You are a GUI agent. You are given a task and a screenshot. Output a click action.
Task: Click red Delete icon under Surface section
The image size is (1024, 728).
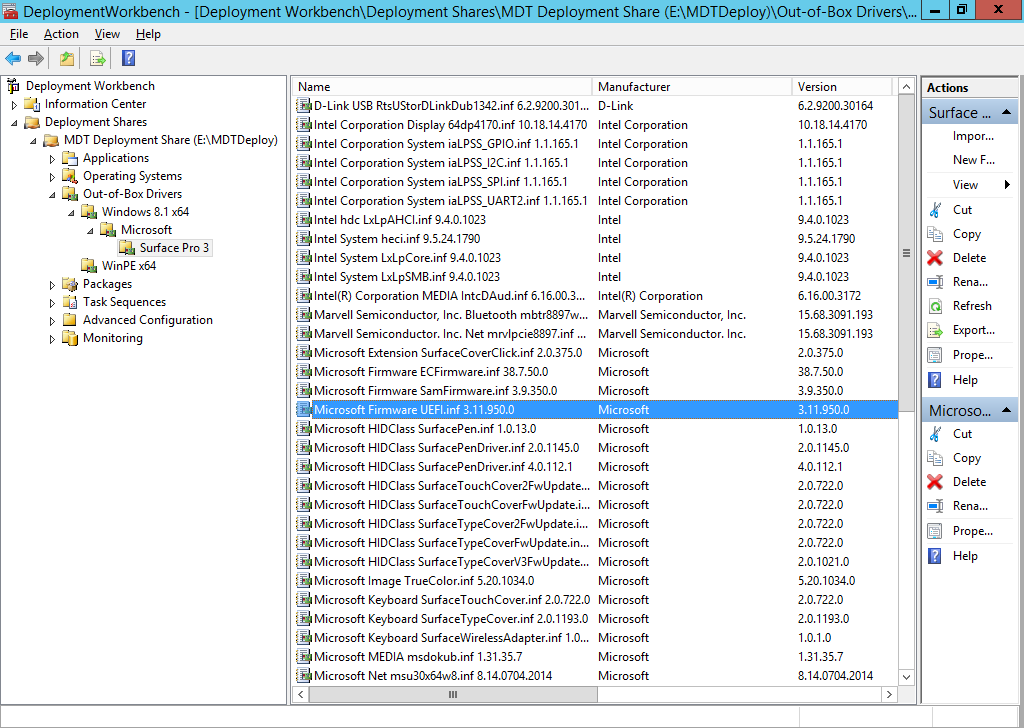click(x=935, y=258)
